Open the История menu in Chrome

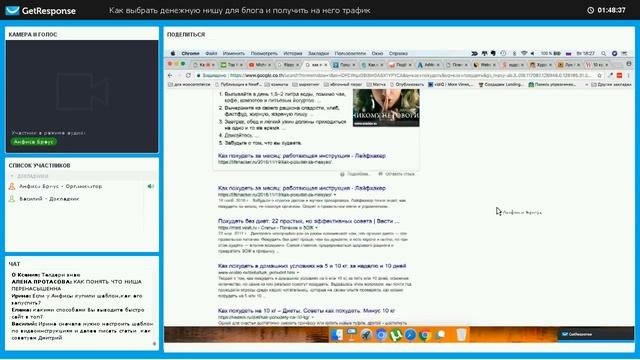tap(293, 53)
